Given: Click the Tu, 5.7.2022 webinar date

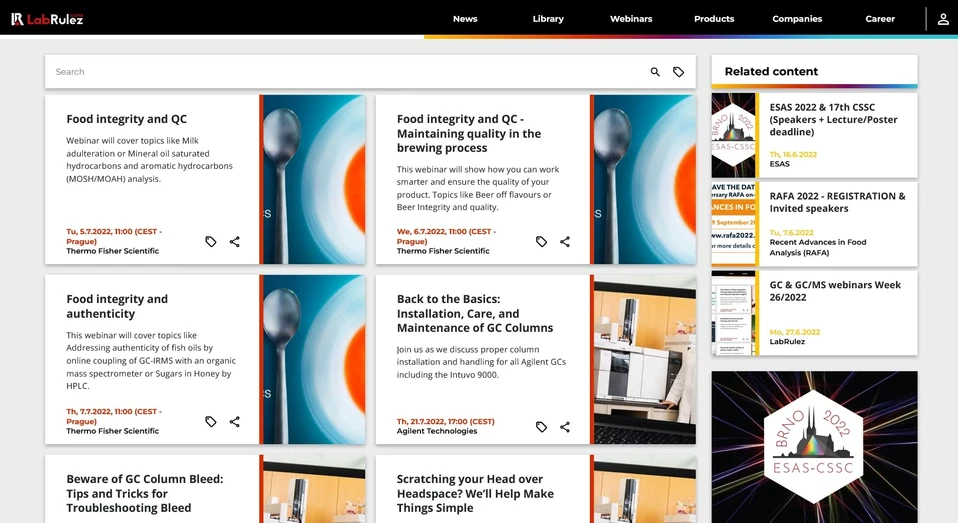Looking at the screenshot, I should click(114, 236).
